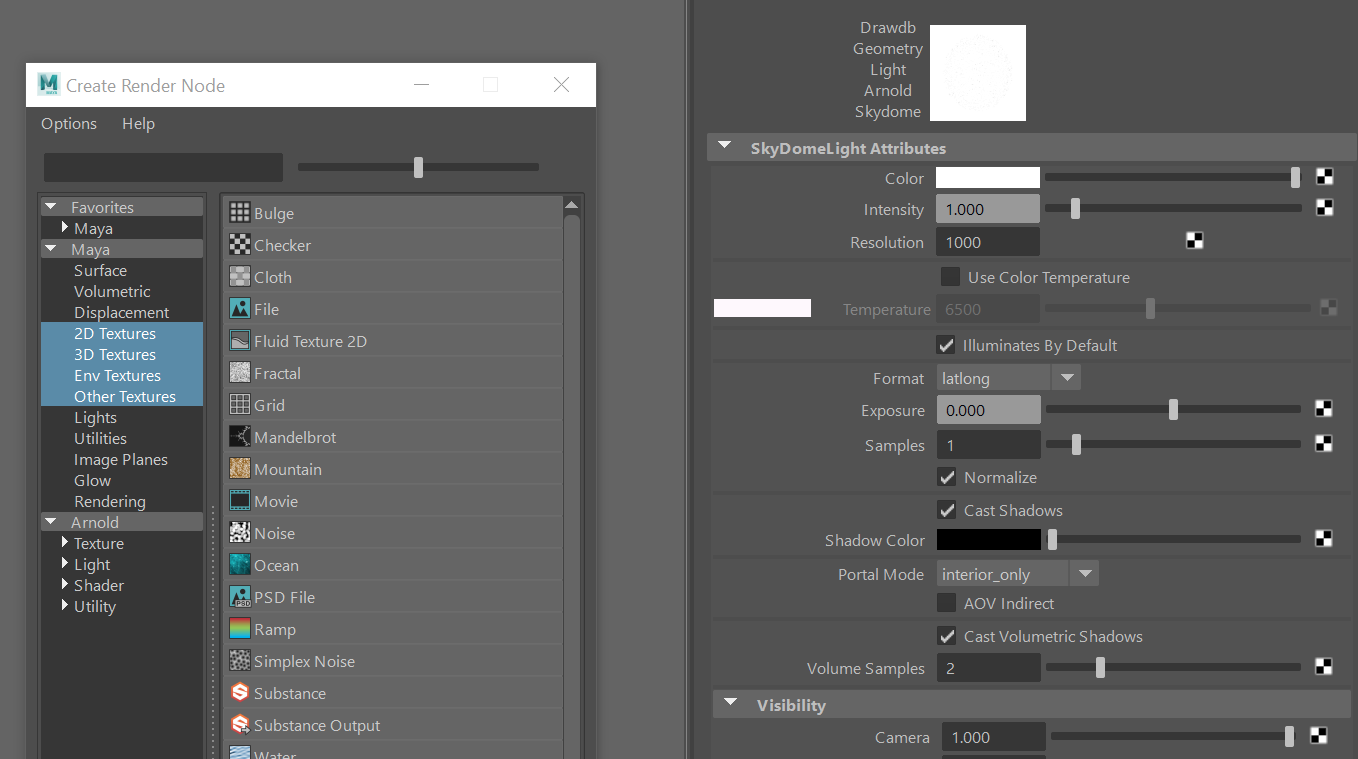Click the map button for Resolution attribute
This screenshot has width=1358, height=759.
pyautogui.click(x=1194, y=241)
